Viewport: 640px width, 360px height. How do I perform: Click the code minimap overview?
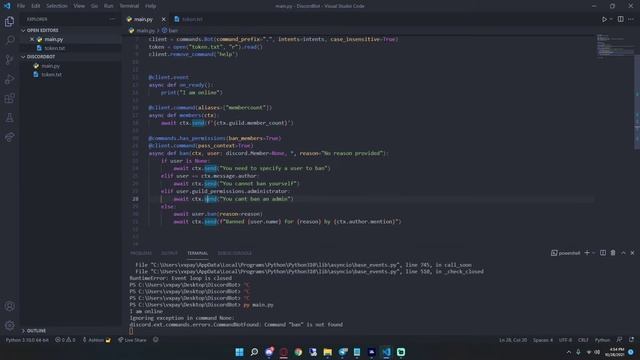pyautogui.click(x=615, y=47)
